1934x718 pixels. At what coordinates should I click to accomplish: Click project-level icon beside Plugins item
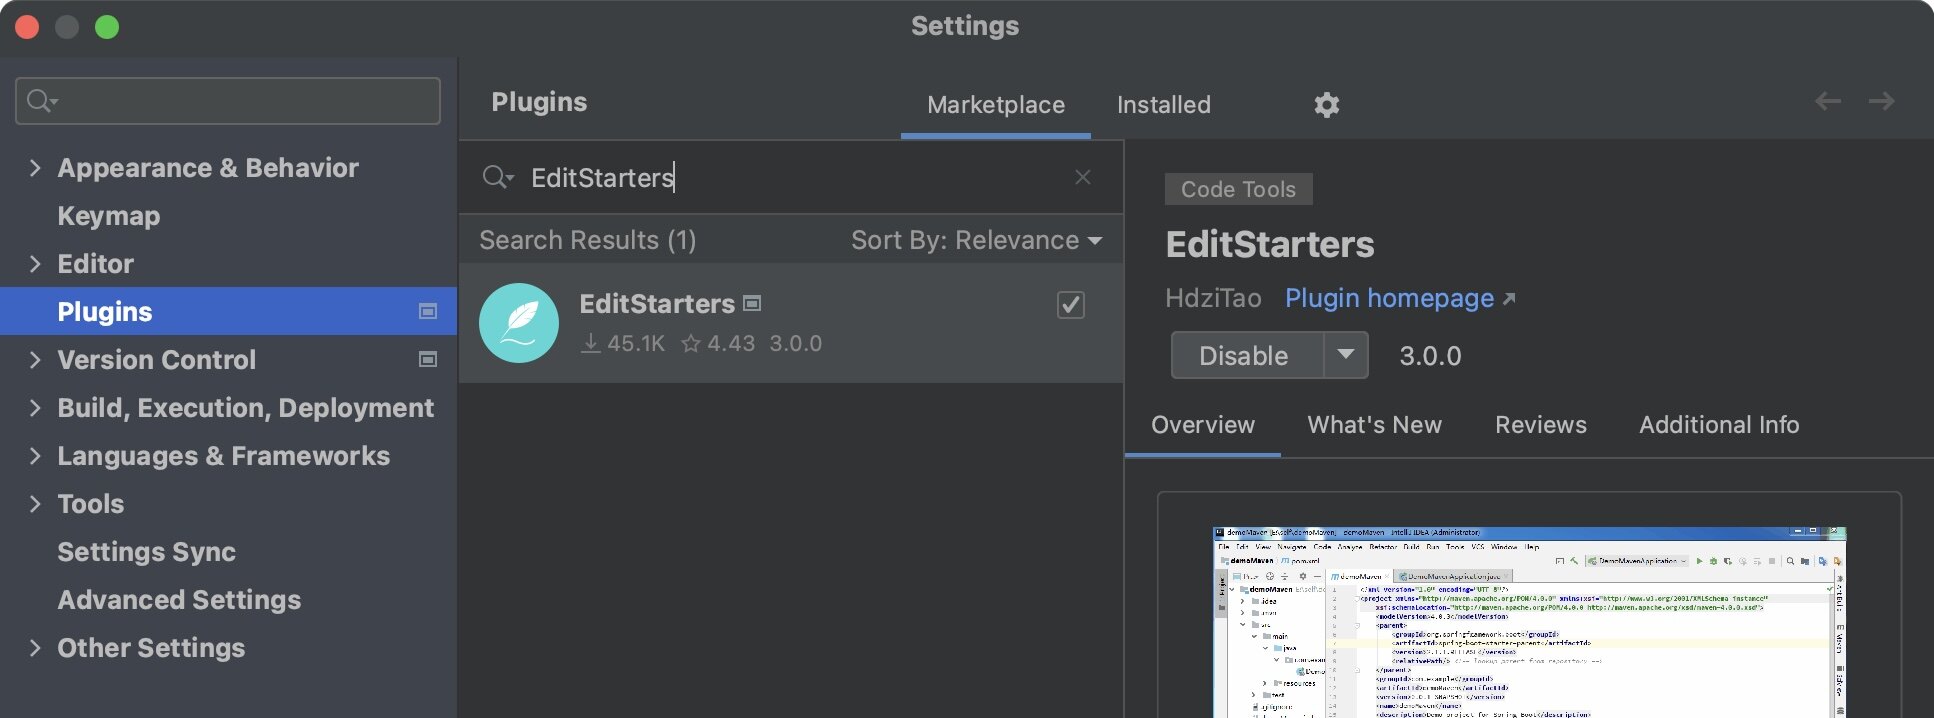(428, 311)
